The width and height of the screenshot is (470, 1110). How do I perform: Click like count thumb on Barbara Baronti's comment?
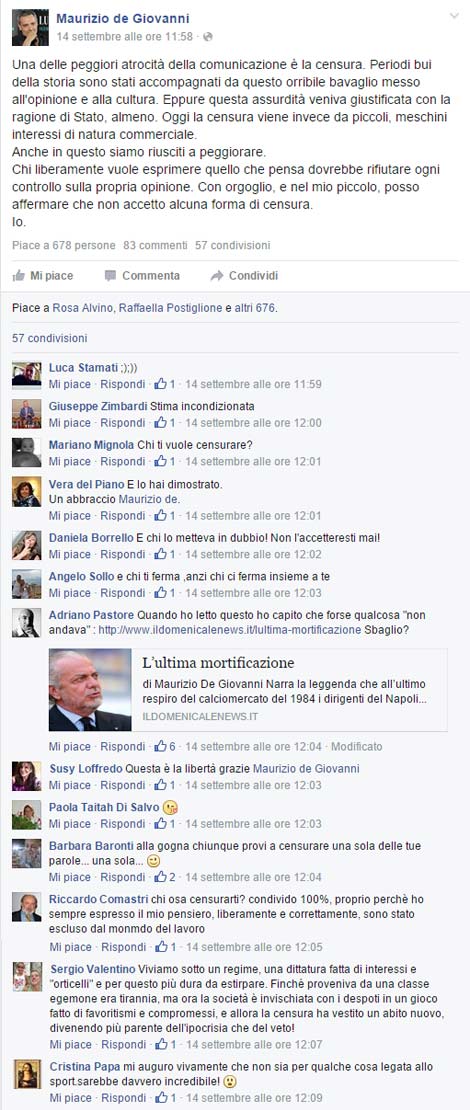coord(161,877)
